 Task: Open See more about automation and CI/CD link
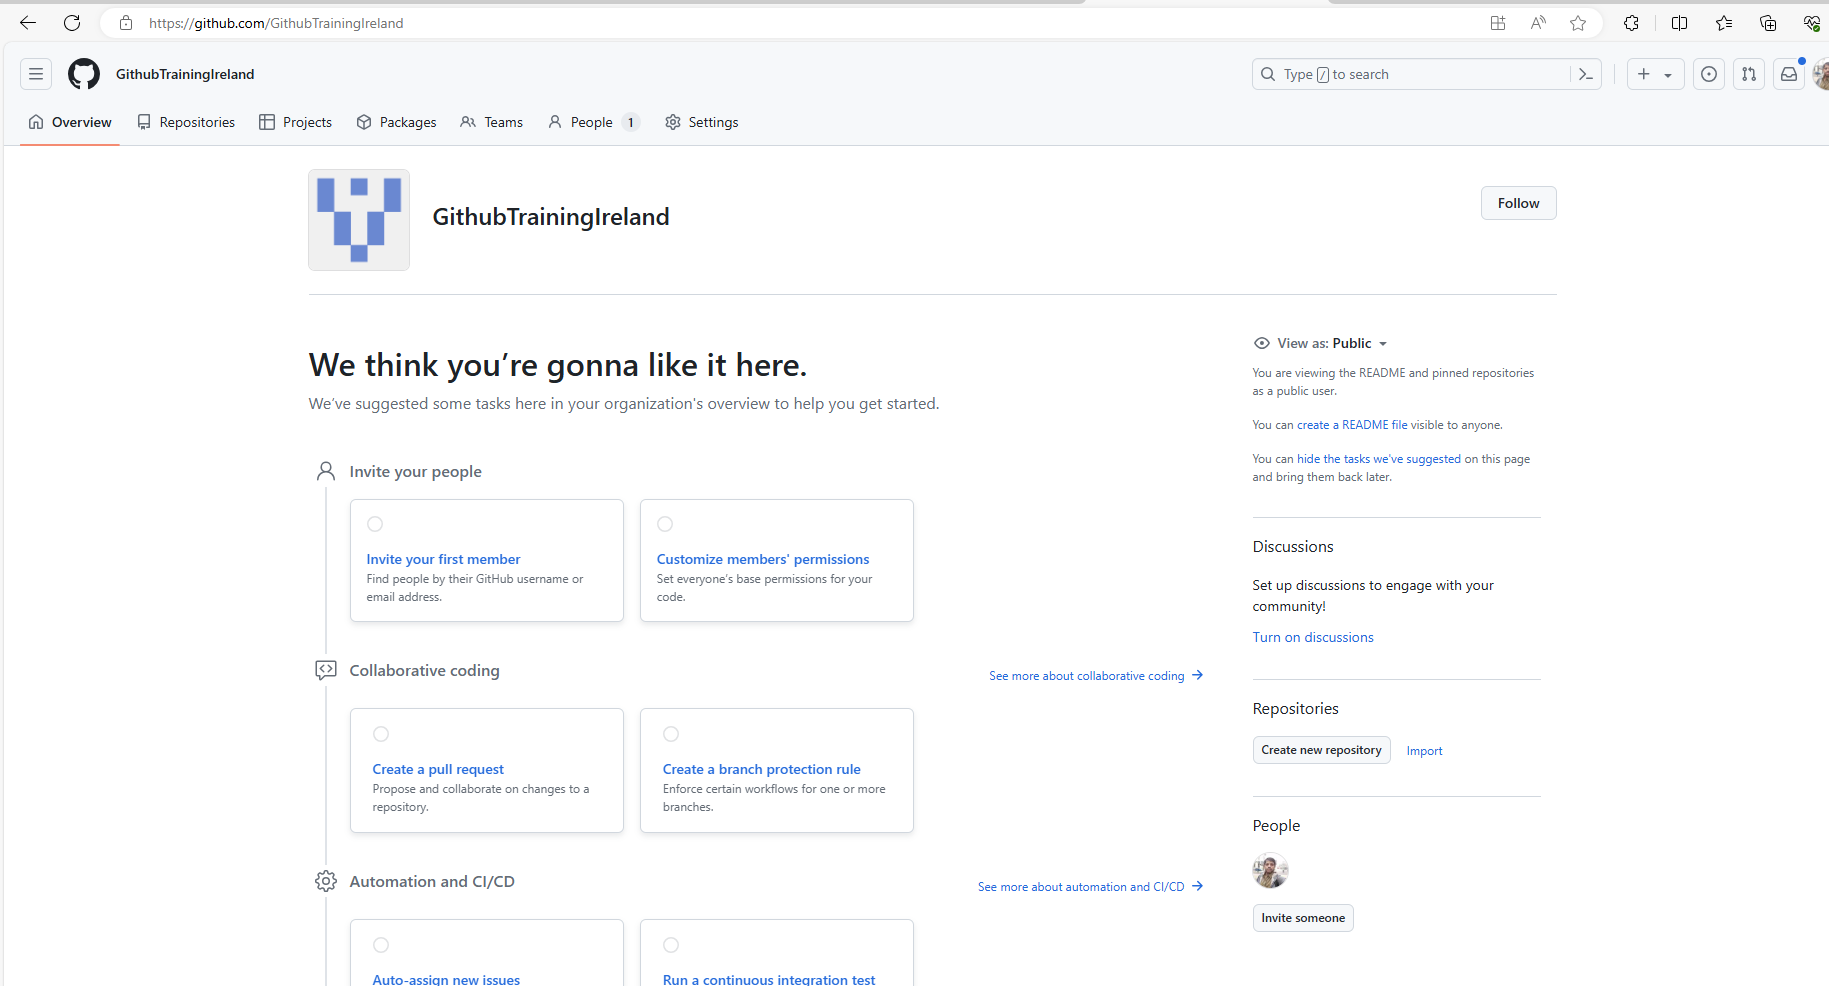coord(1090,887)
